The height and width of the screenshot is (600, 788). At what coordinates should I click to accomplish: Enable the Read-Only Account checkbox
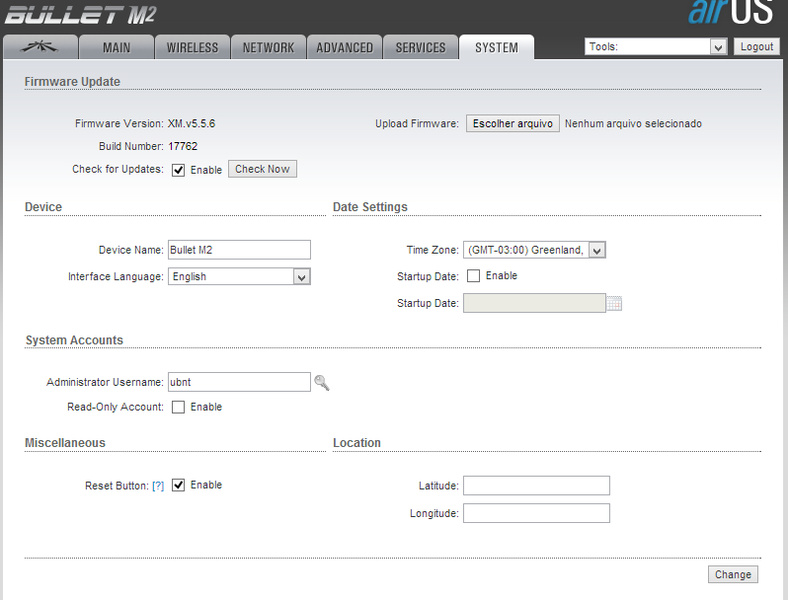click(178, 407)
